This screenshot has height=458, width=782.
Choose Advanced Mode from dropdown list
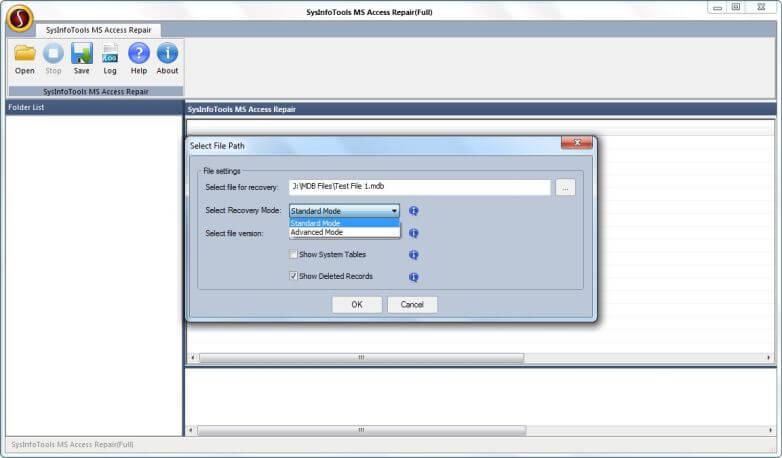click(x=343, y=233)
